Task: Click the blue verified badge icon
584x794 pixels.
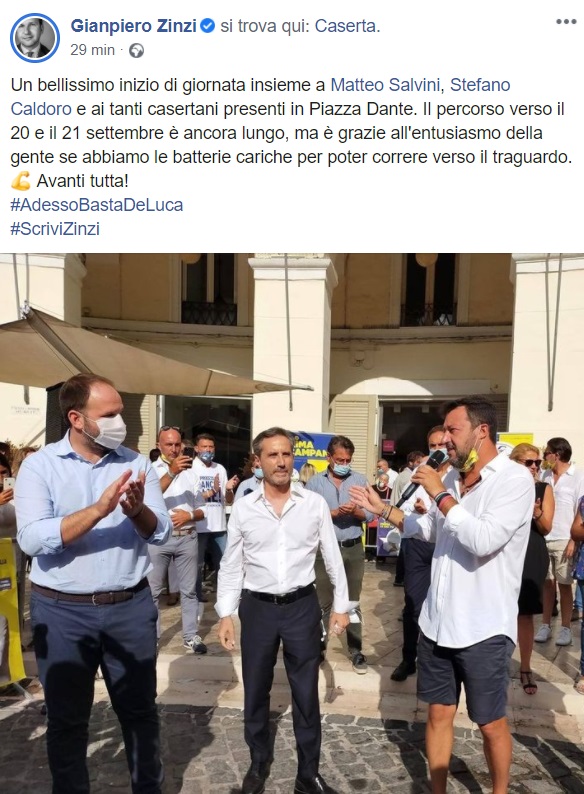Action: tap(208, 25)
